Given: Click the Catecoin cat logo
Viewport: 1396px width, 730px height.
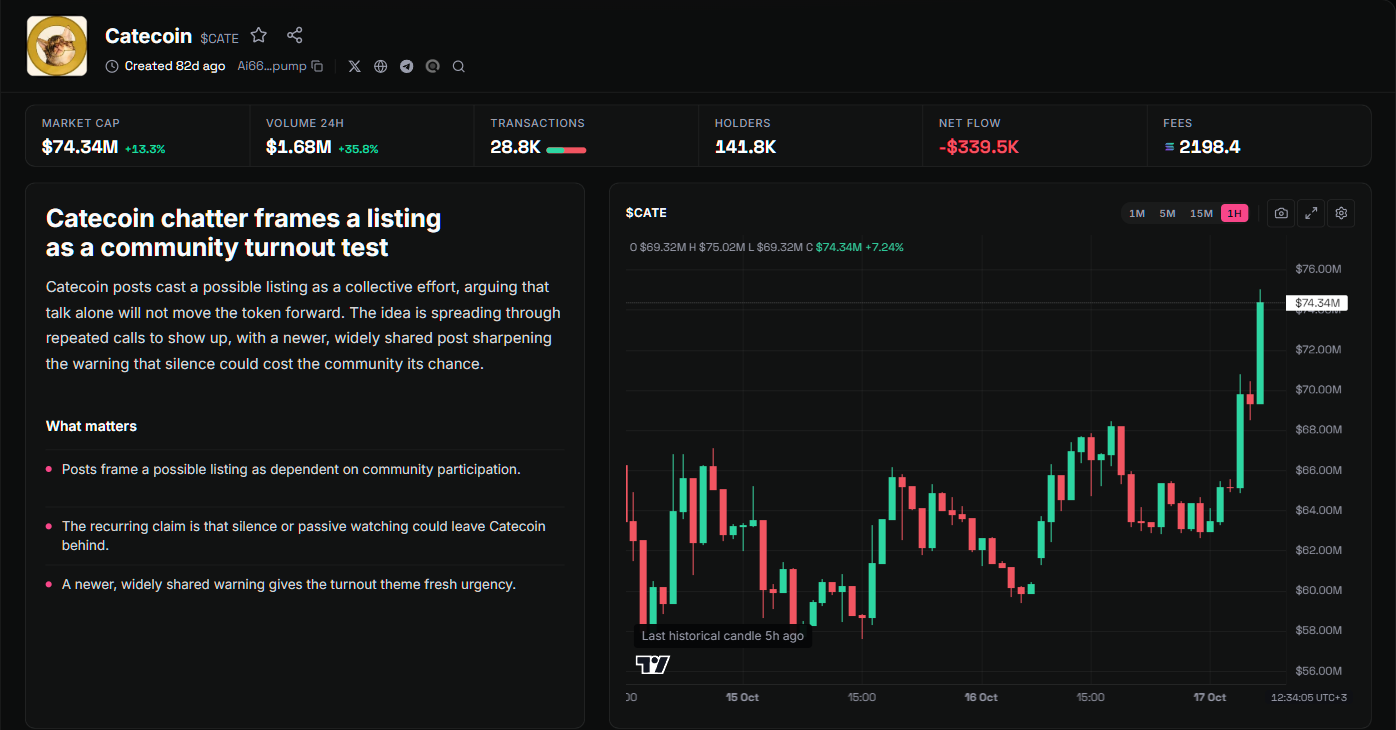Looking at the screenshot, I should point(57,46).
